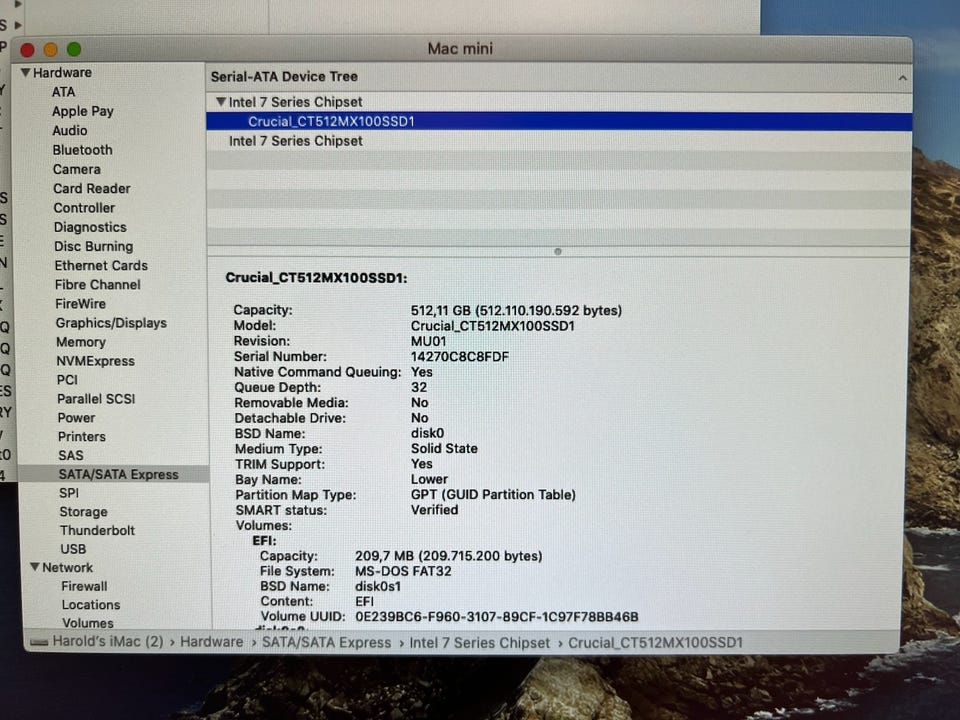
Task: View Thunderbolt device info
Action: tap(97, 530)
